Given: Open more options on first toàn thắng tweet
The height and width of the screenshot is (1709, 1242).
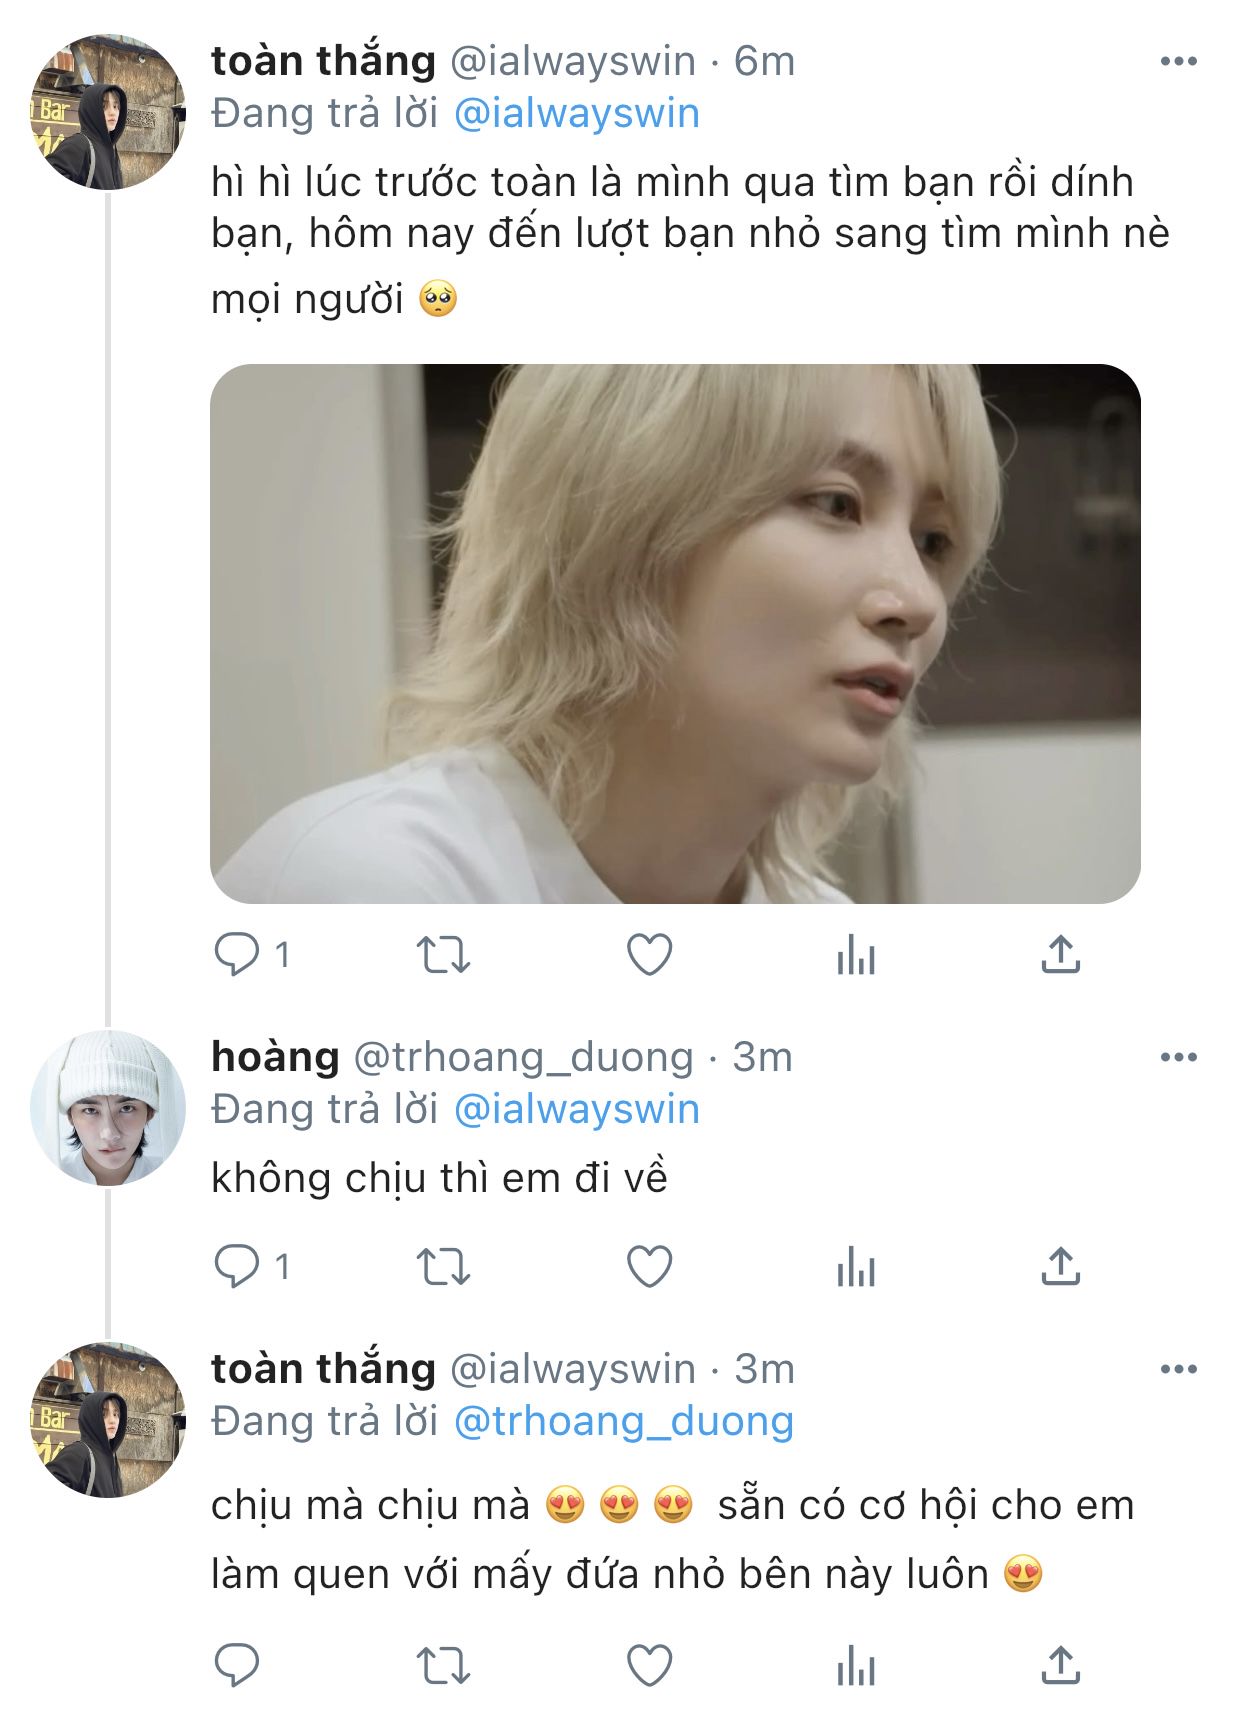Looking at the screenshot, I should [1178, 62].
